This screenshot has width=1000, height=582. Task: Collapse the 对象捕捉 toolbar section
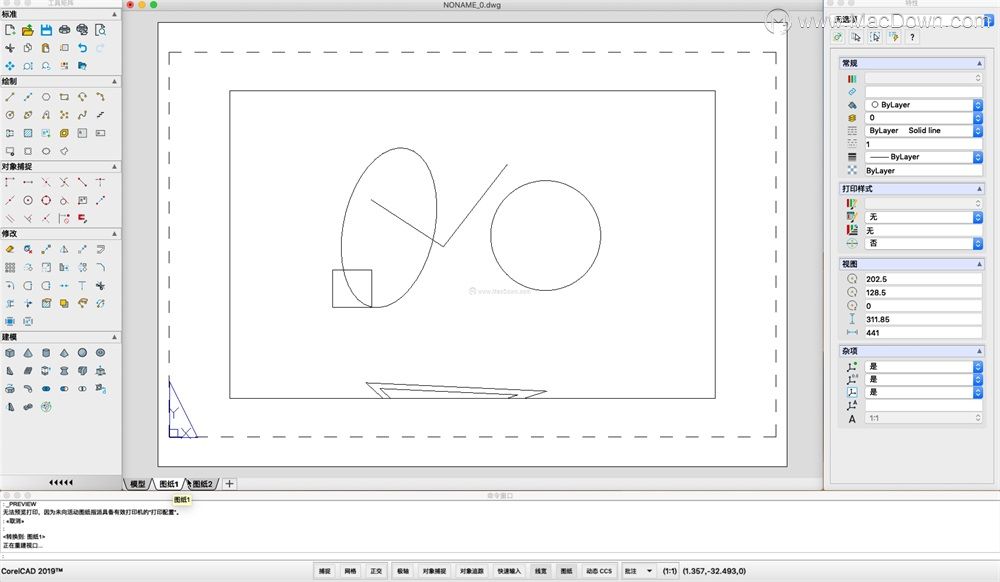tap(115, 166)
